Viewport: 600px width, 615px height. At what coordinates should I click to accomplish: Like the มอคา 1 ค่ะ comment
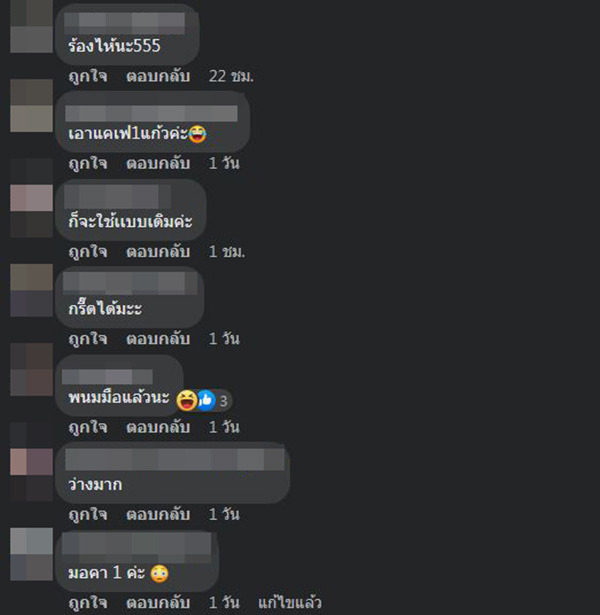point(88,603)
